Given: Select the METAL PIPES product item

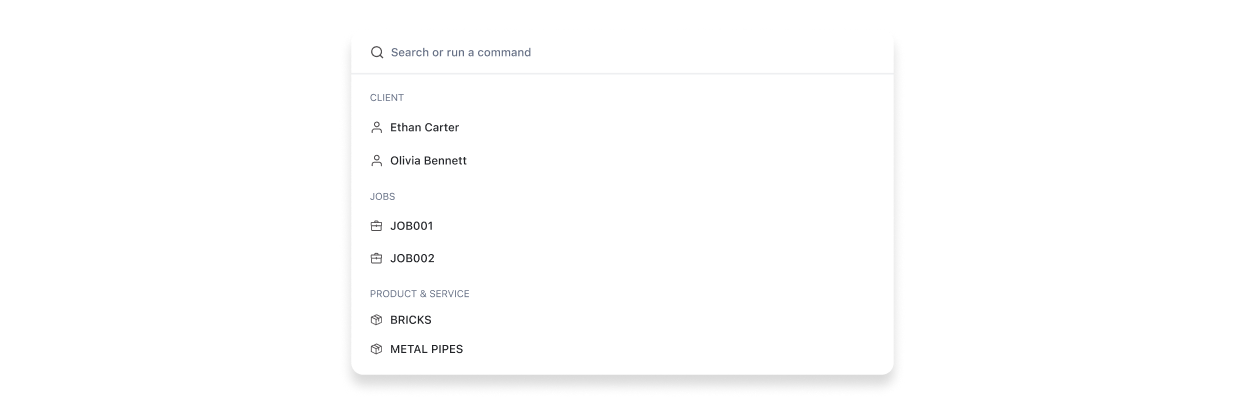Looking at the screenshot, I should (x=622, y=350).
